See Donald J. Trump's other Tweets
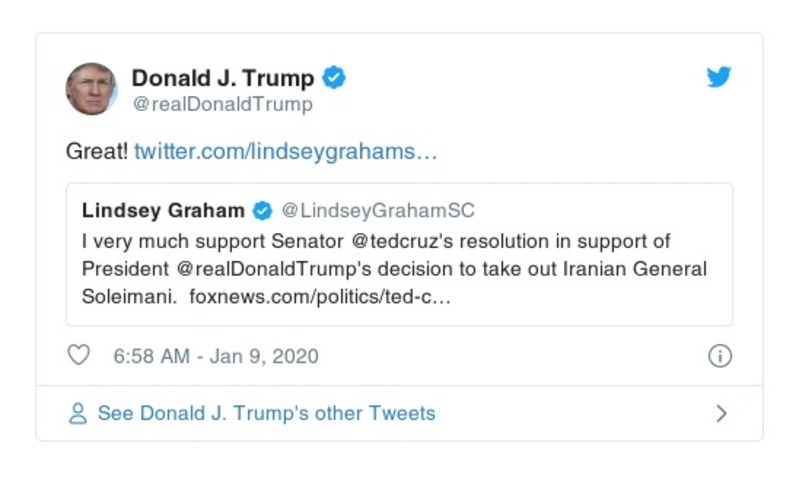 click(x=266, y=414)
